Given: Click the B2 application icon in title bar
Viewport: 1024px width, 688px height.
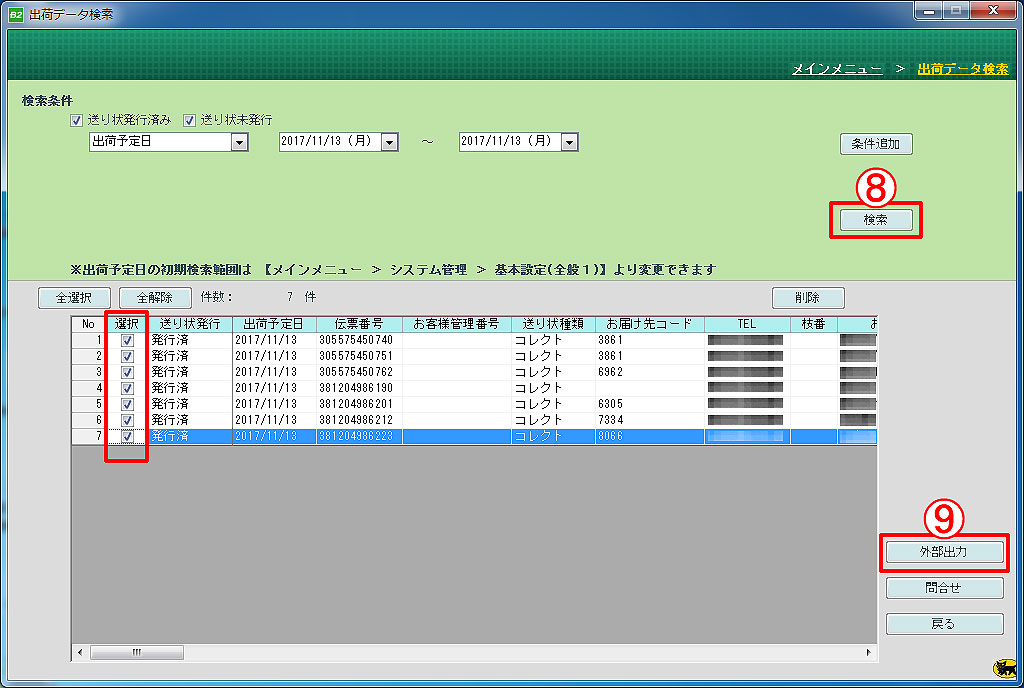Looking at the screenshot, I should (16, 14).
